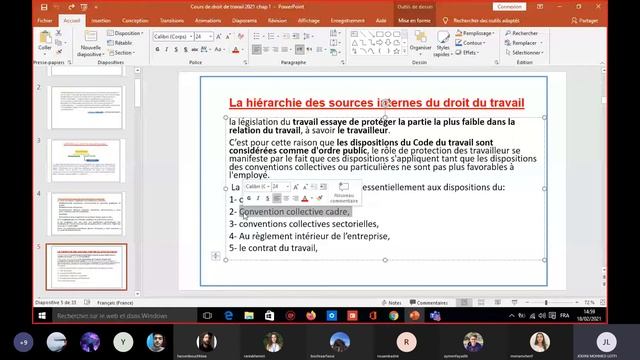Click the Commentaires button in status bar

tap(429, 302)
